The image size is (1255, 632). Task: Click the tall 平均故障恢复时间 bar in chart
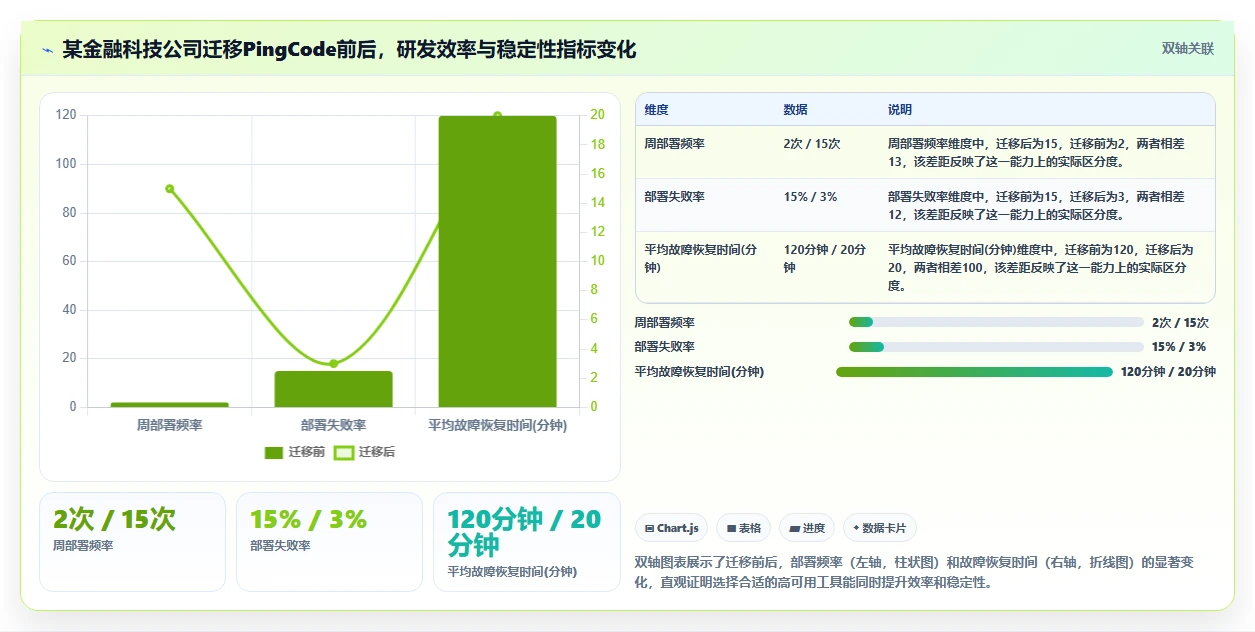coord(497,261)
